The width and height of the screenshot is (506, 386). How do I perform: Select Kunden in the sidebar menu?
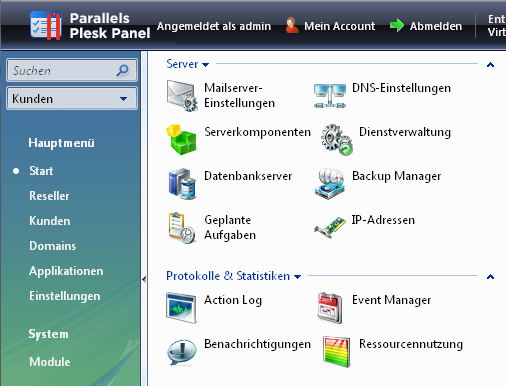pos(50,221)
